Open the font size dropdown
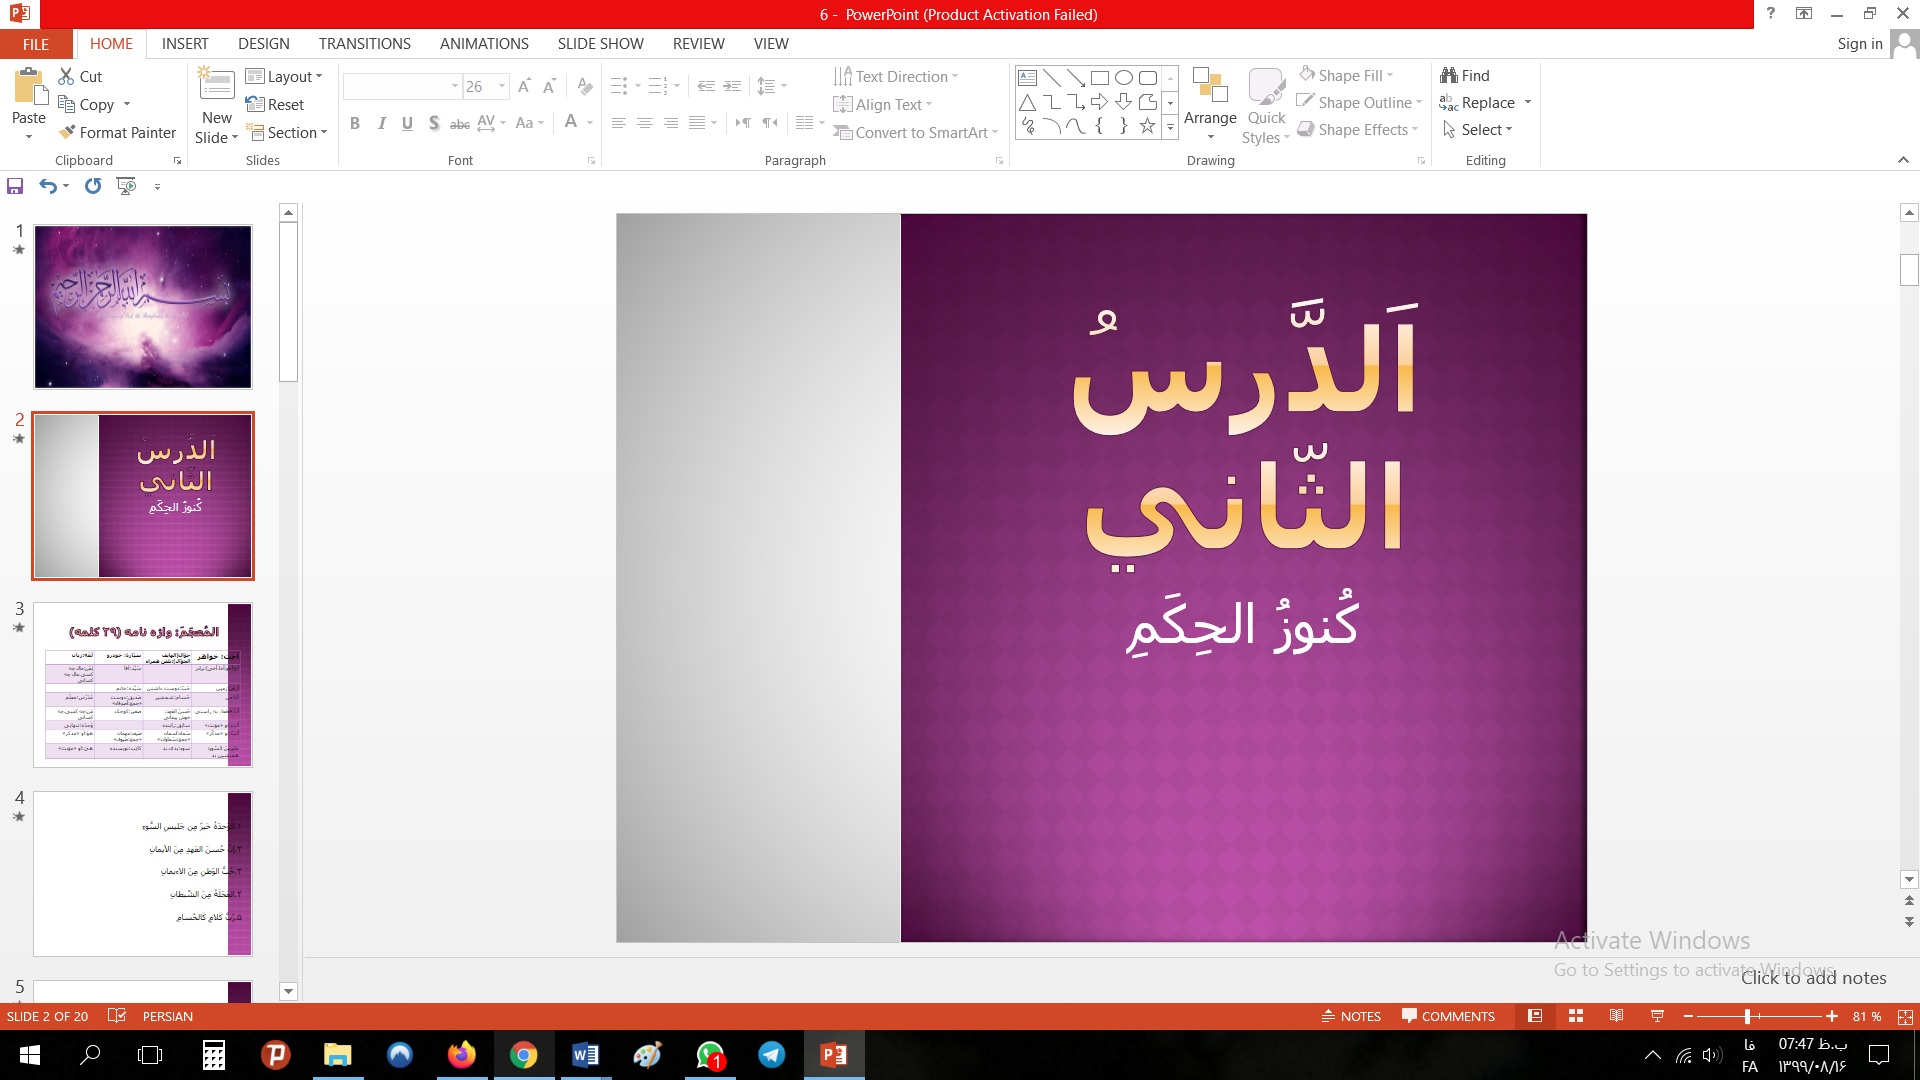Screen dimensions: 1920x1080 point(502,86)
